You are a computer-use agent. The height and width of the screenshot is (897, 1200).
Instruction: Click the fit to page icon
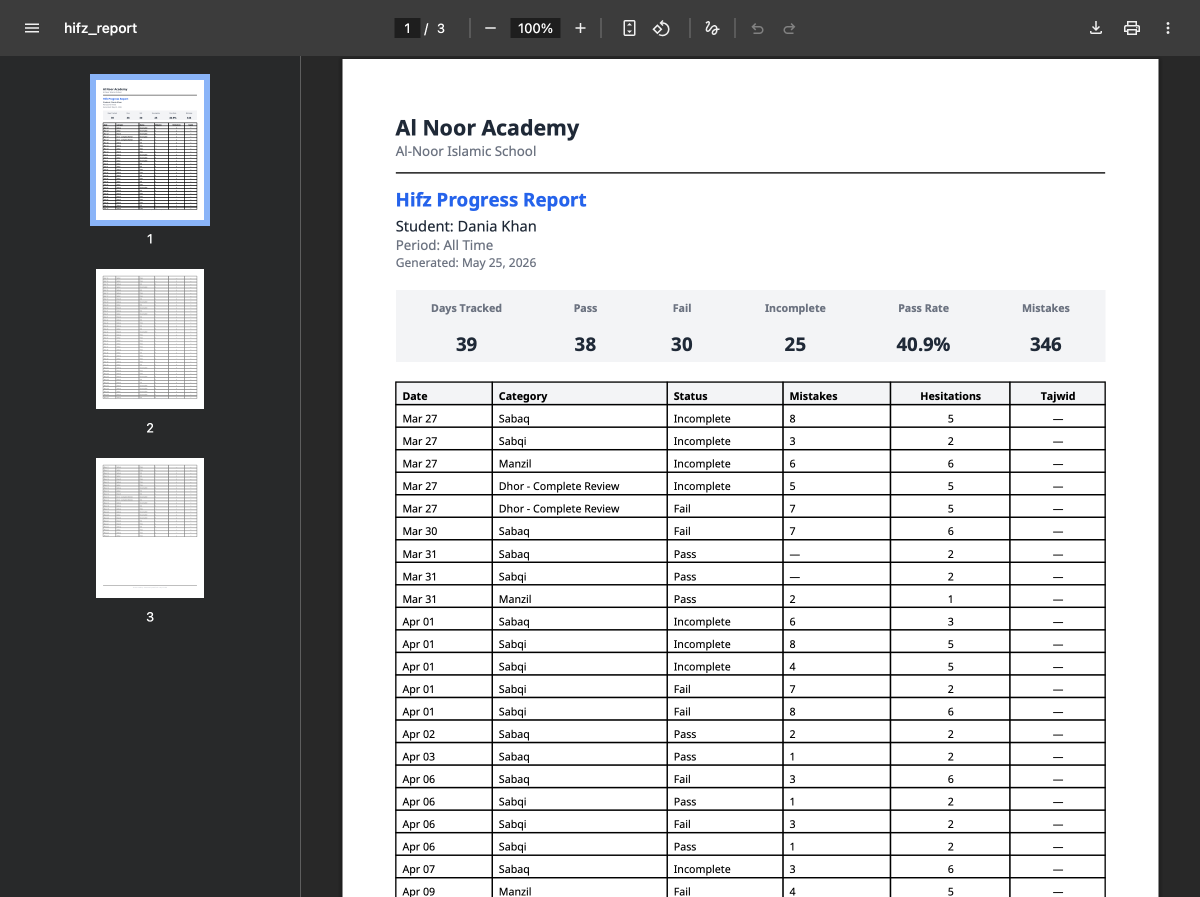pos(629,28)
